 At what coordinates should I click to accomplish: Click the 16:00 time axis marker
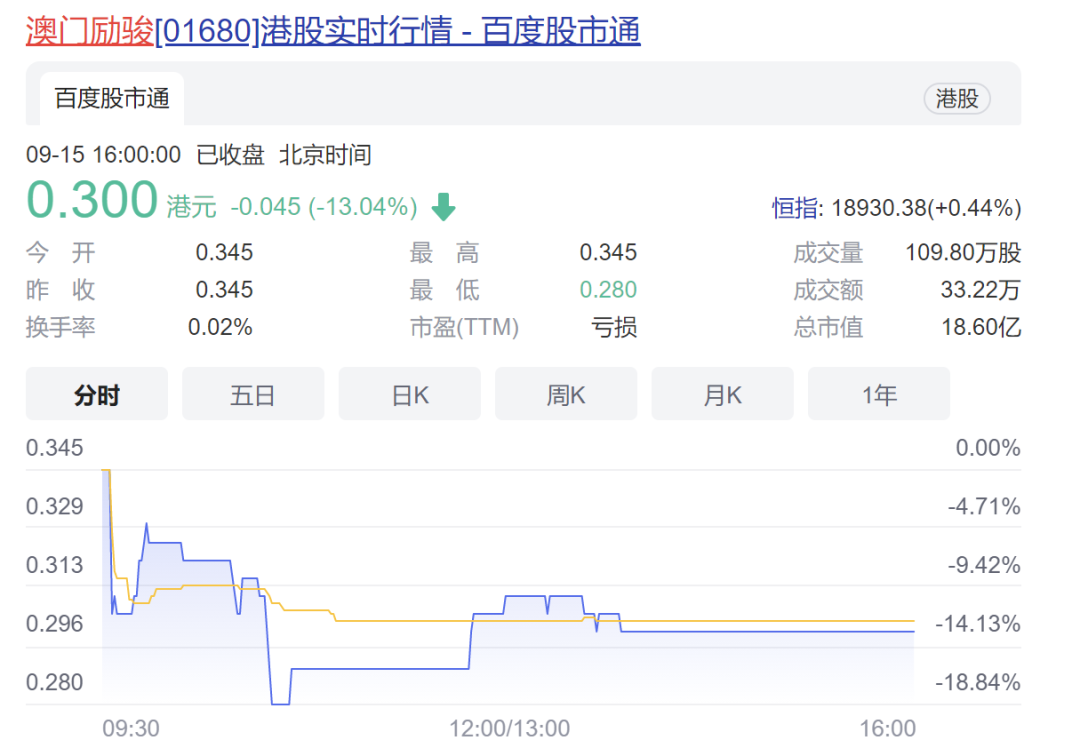point(888,728)
